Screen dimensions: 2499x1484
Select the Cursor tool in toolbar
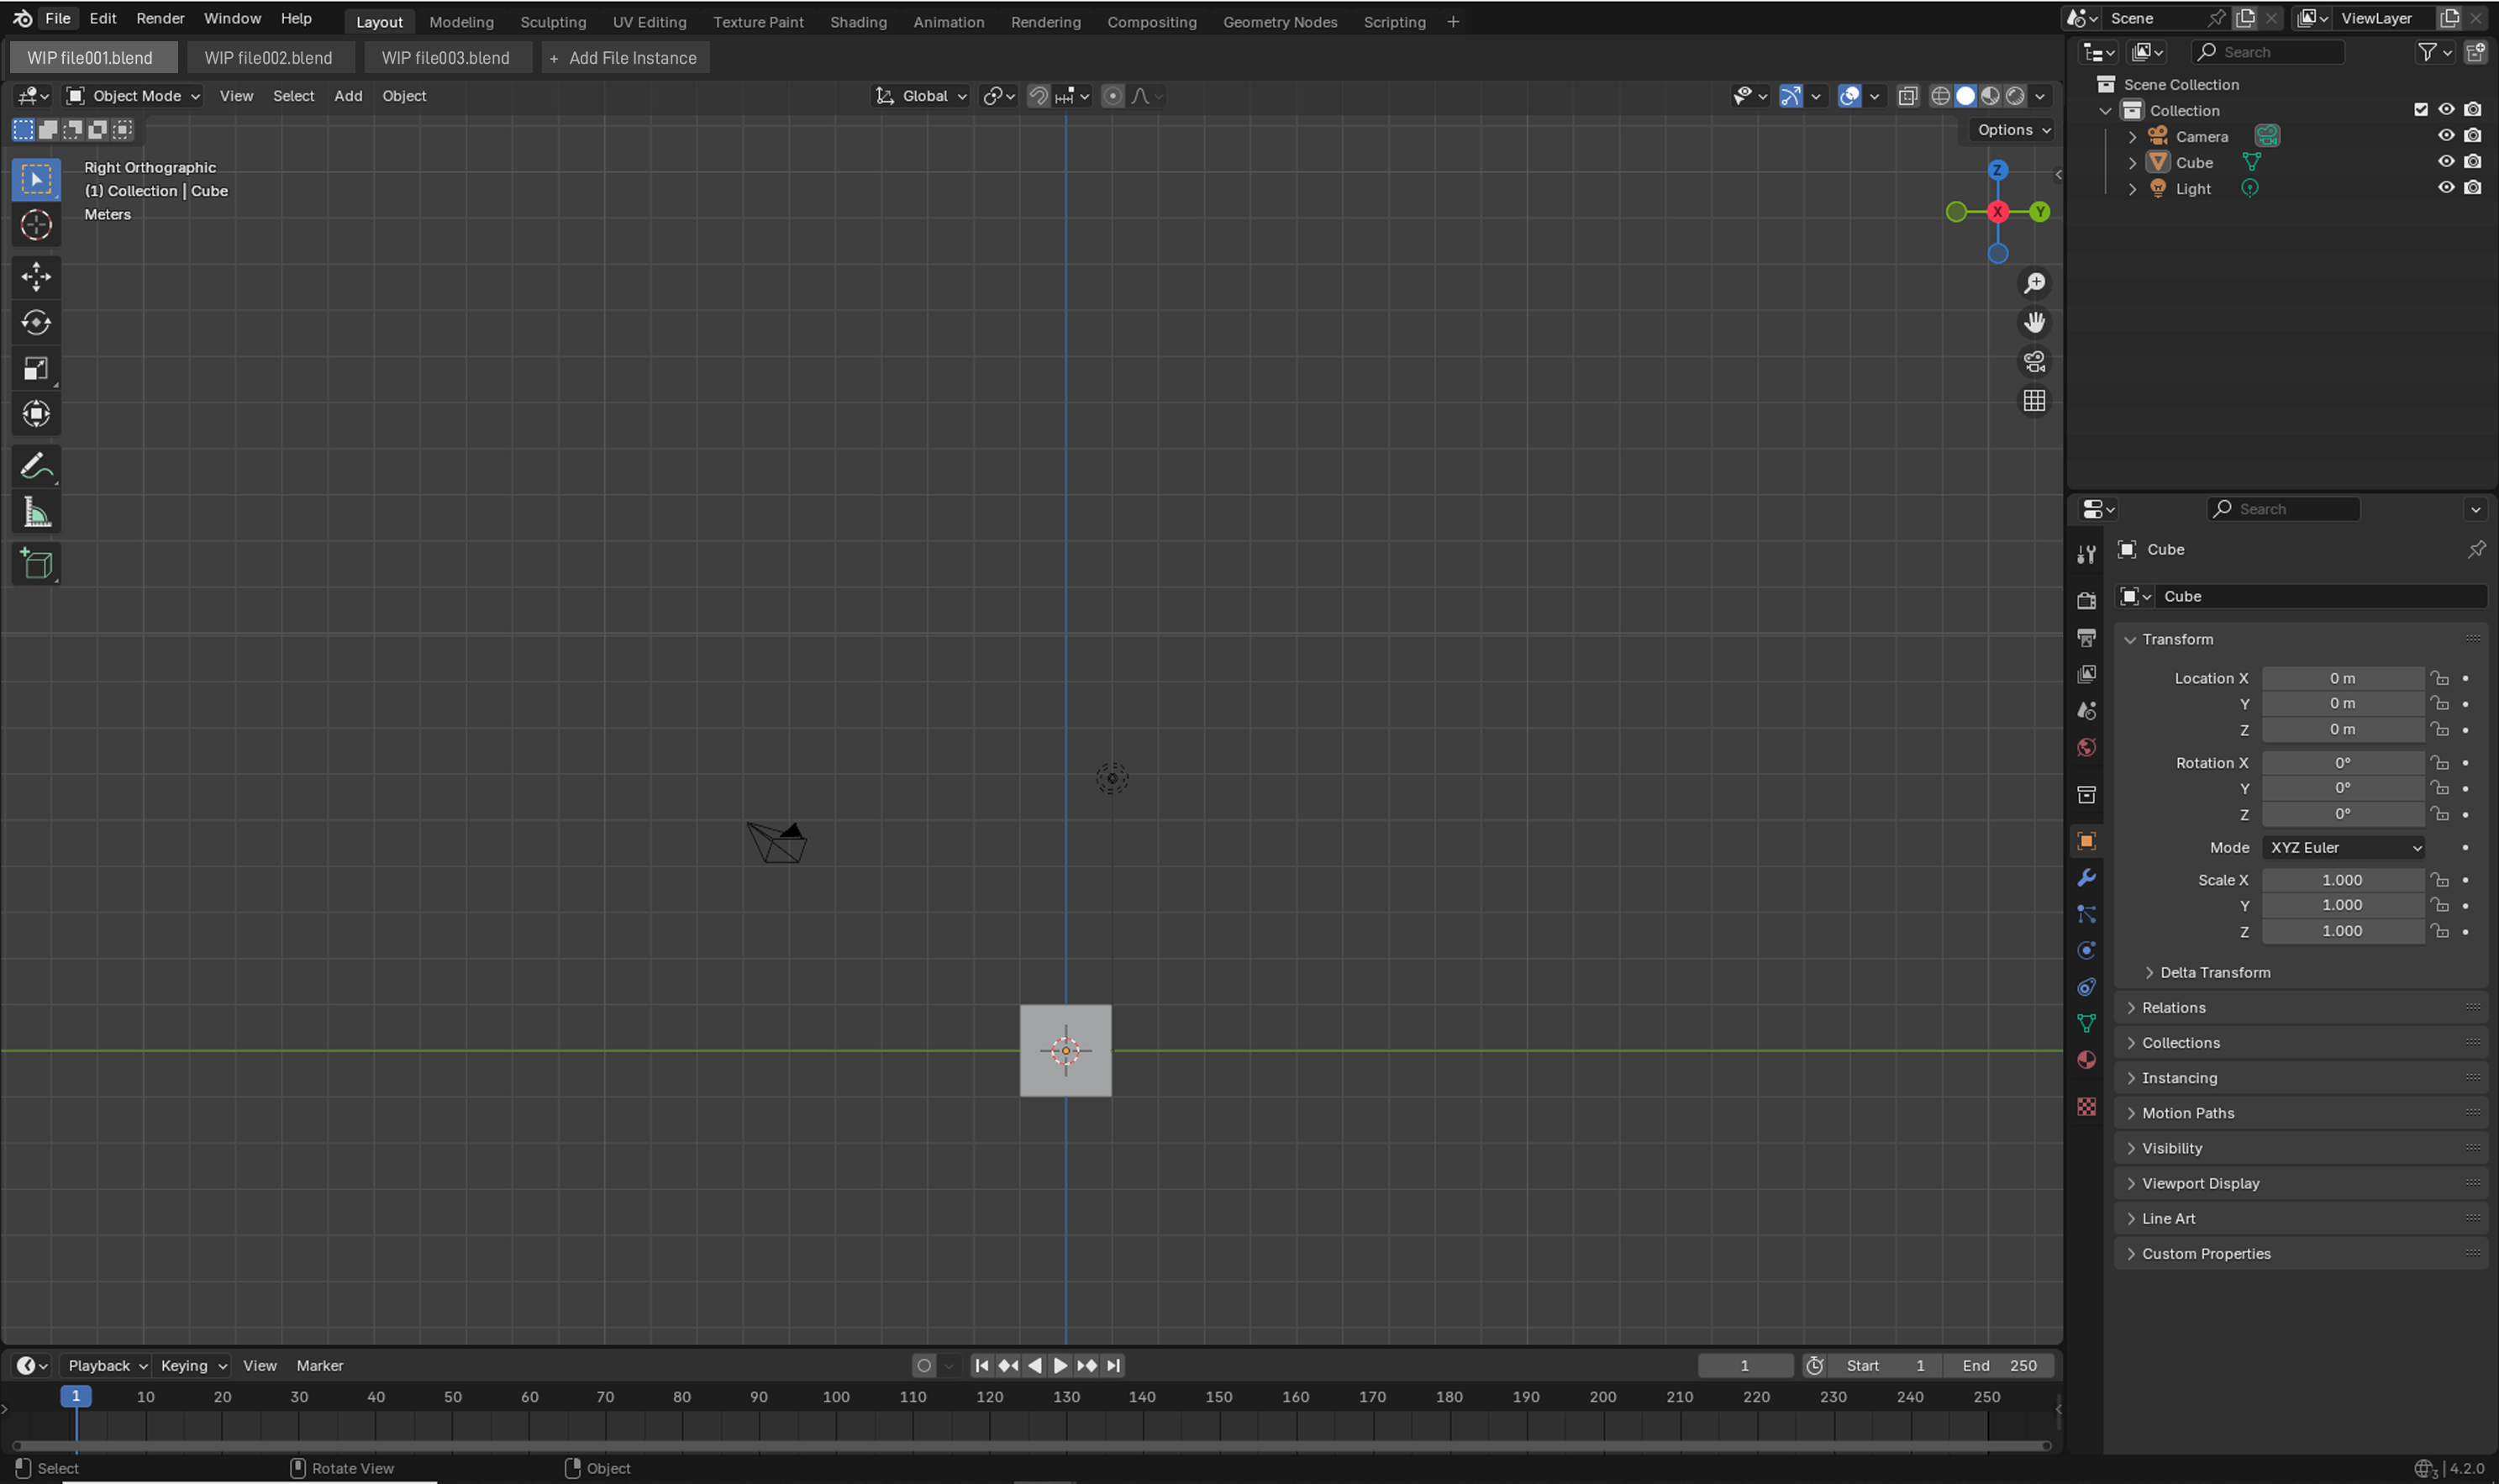tap(36, 224)
